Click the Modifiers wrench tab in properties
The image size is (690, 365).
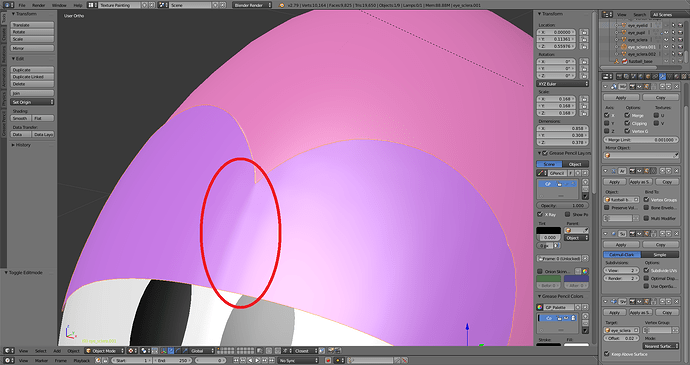(x=662, y=77)
